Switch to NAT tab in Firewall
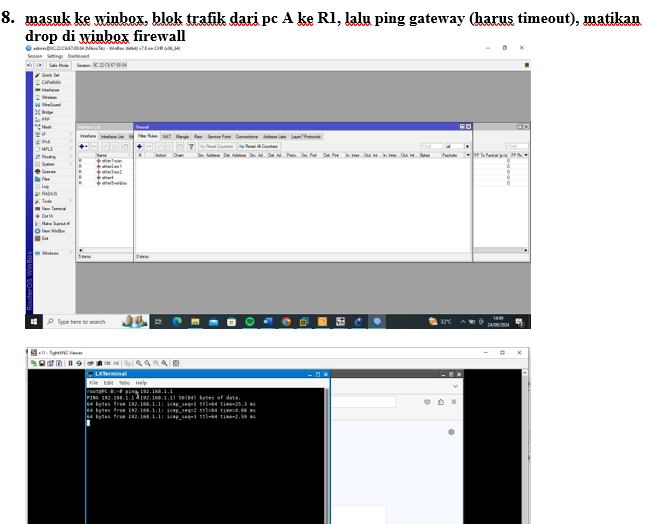The height and width of the screenshot is (524, 649). point(166,137)
